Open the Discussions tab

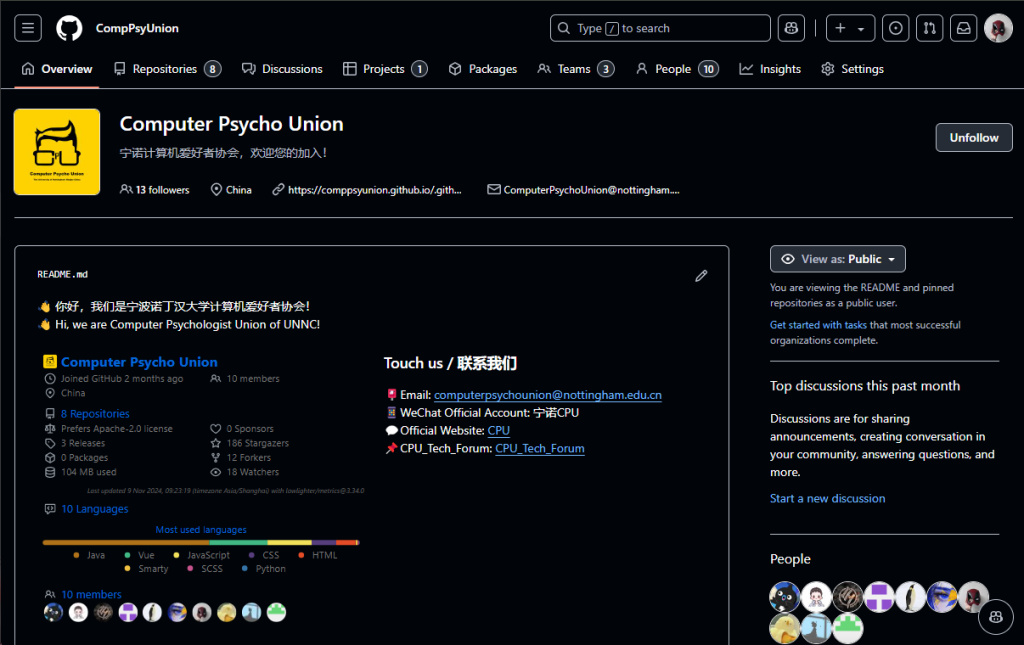282,69
